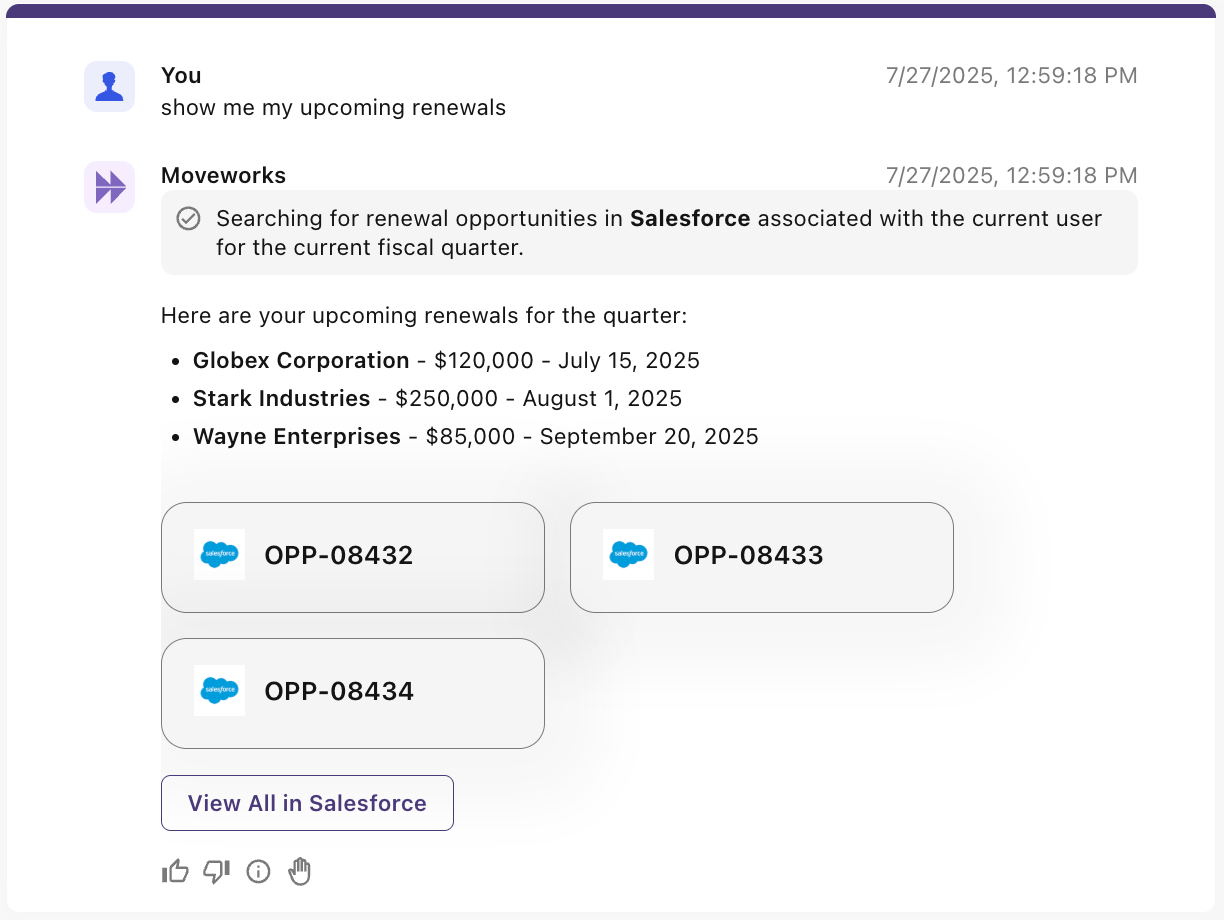Open View All in Salesforce

tap(307, 803)
